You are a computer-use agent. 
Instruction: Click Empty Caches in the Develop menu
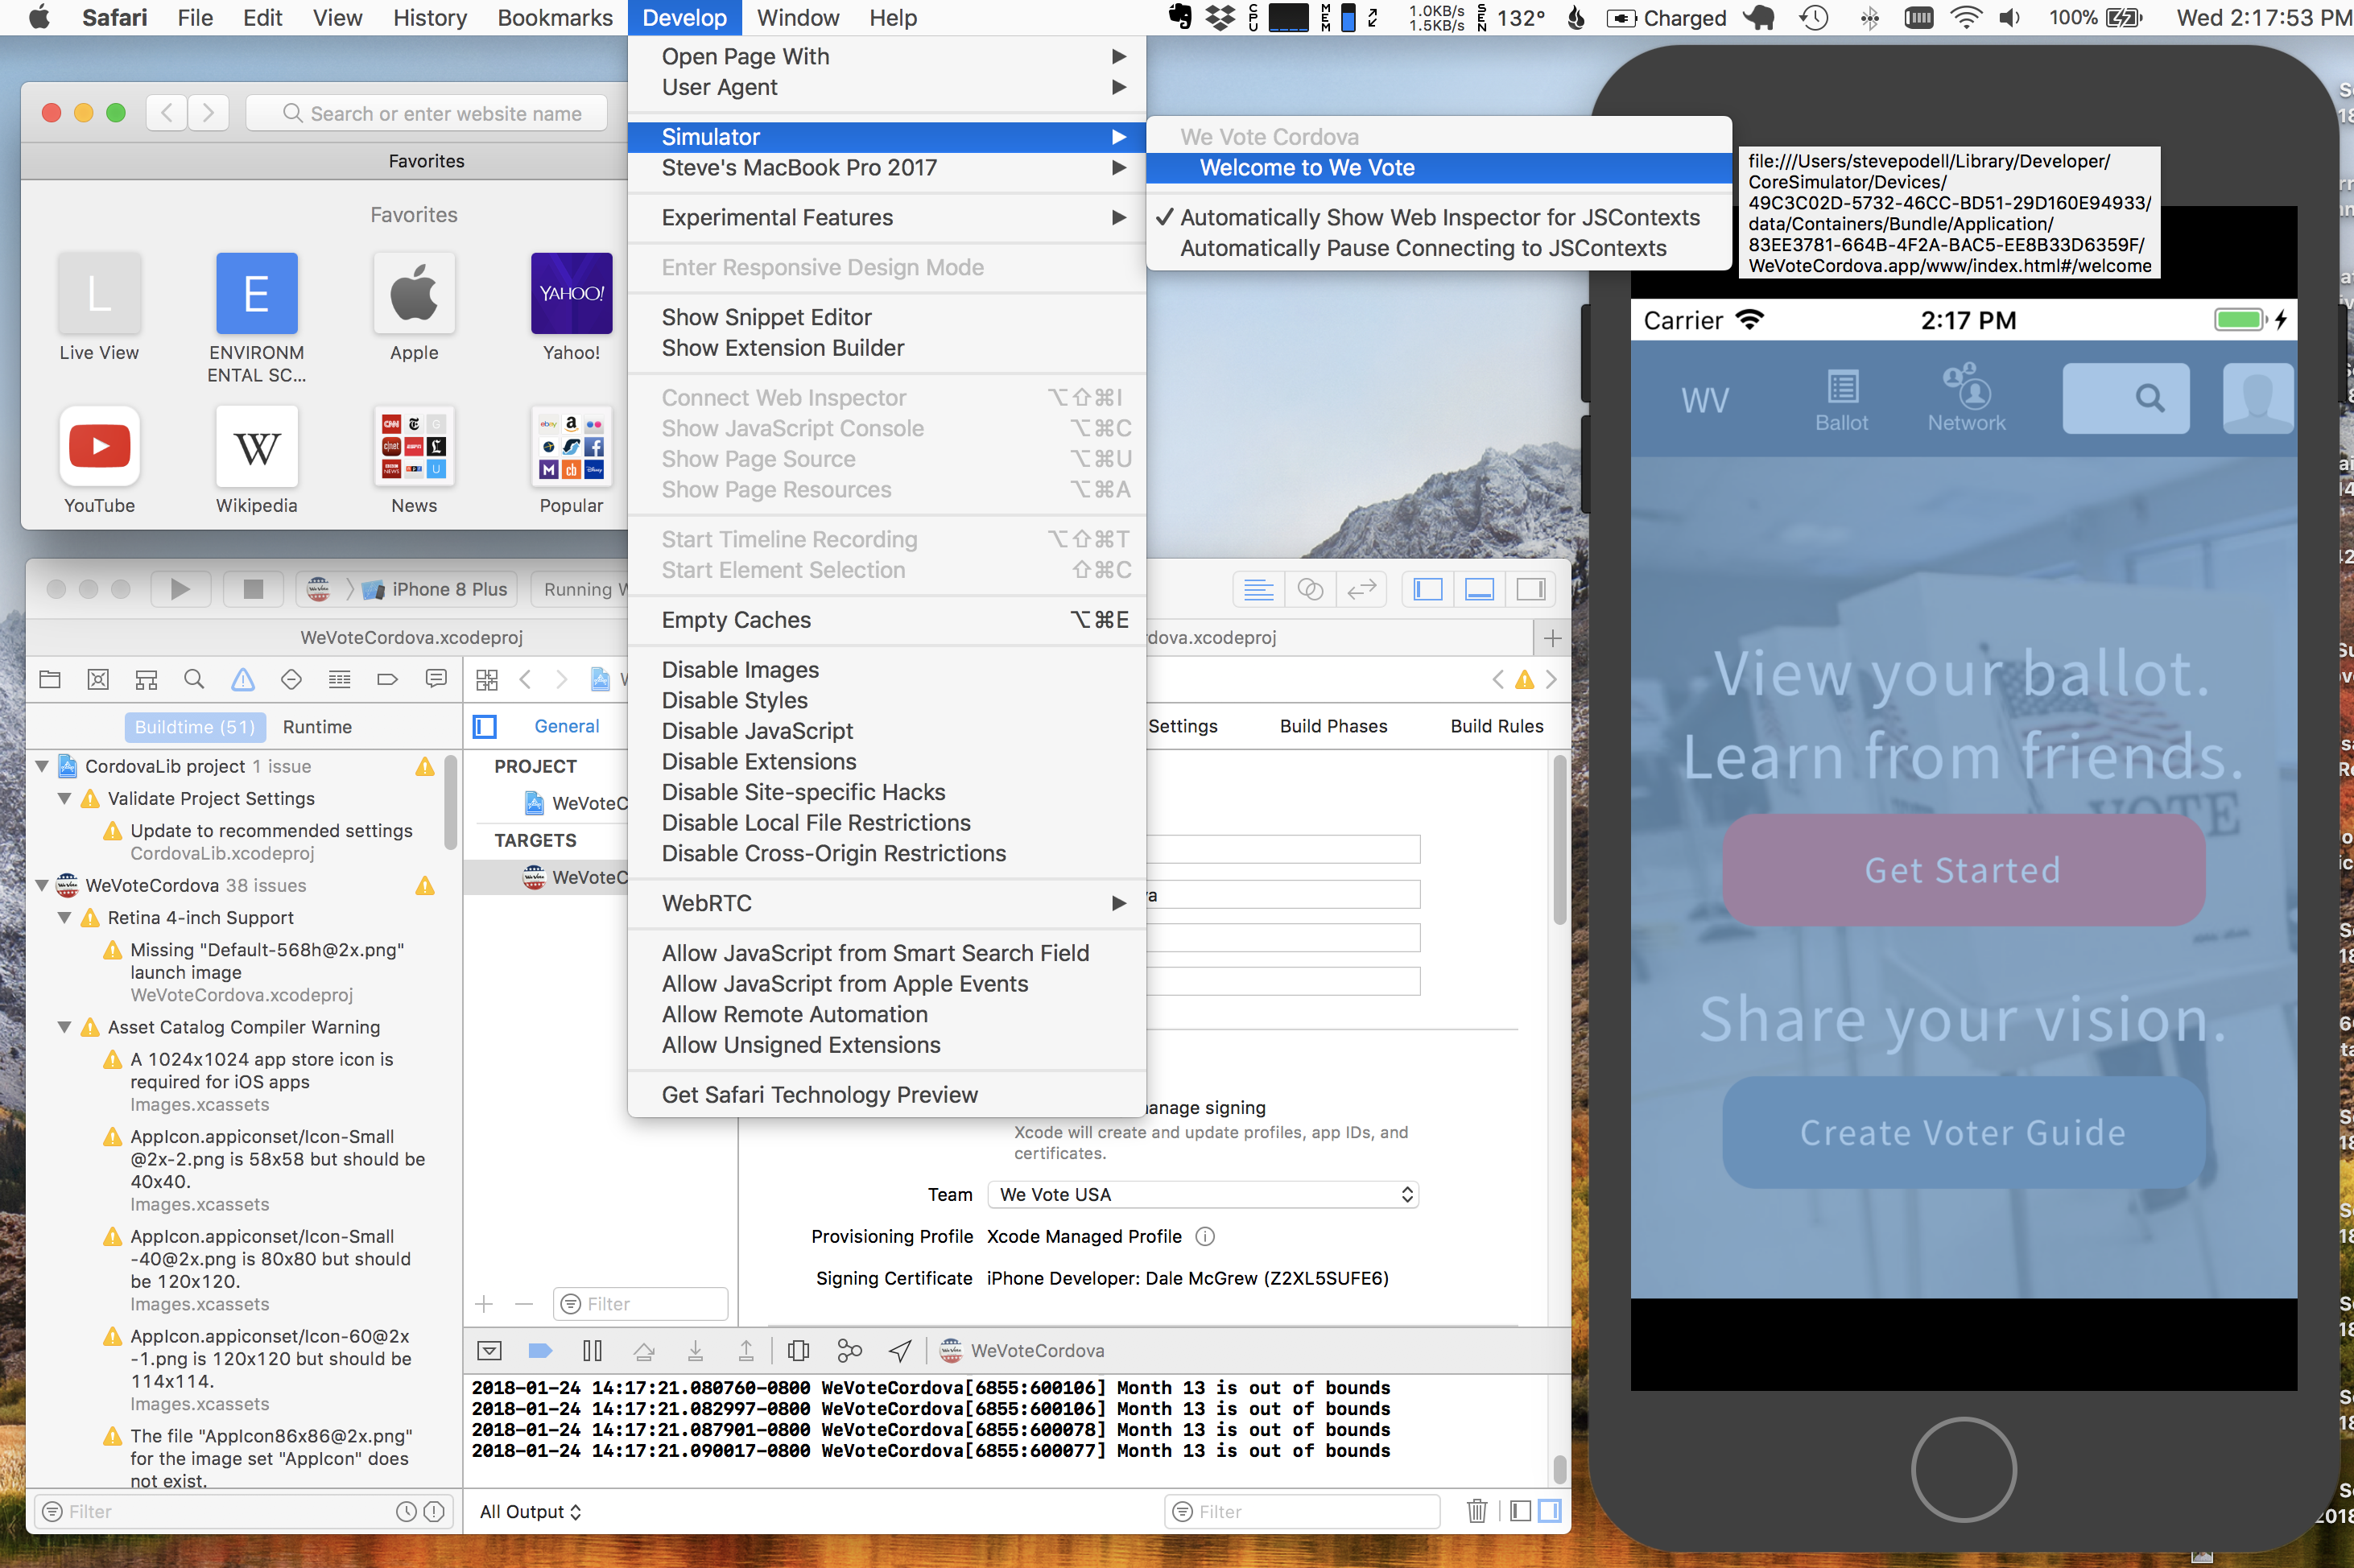pyautogui.click(x=736, y=620)
